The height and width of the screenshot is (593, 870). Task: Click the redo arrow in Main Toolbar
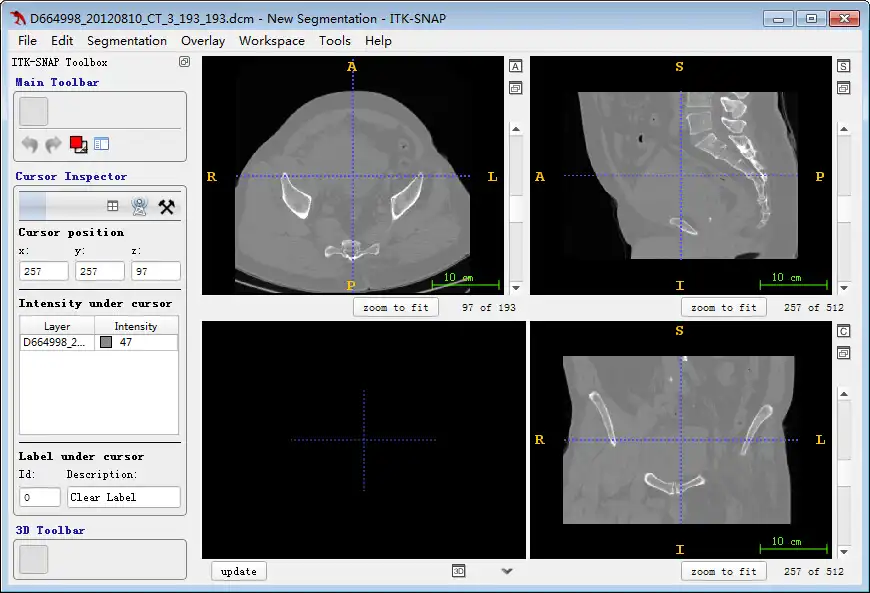point(53,145)
